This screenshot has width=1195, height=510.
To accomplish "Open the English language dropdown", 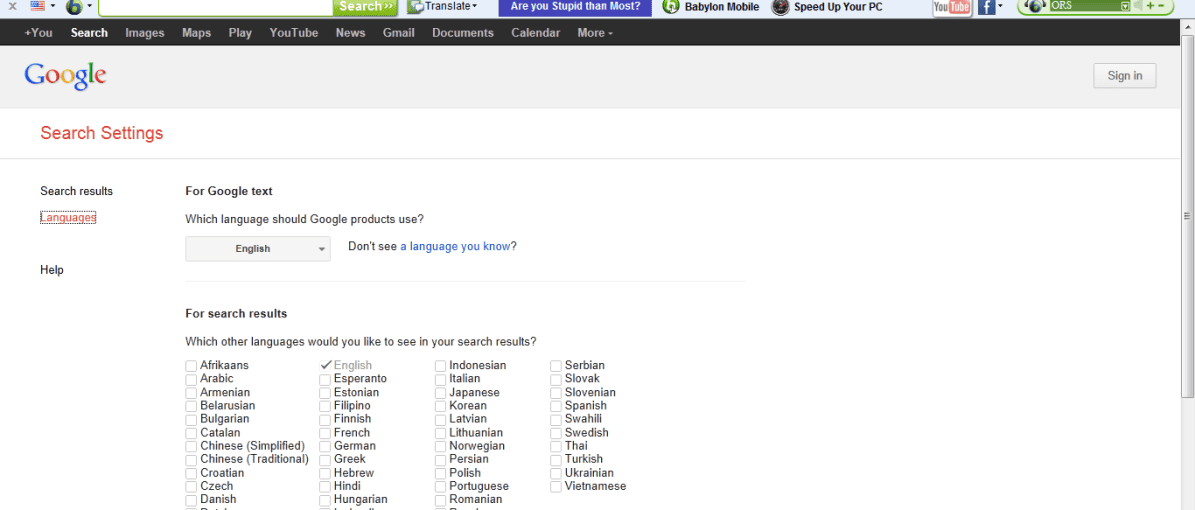I will point(258,249).
